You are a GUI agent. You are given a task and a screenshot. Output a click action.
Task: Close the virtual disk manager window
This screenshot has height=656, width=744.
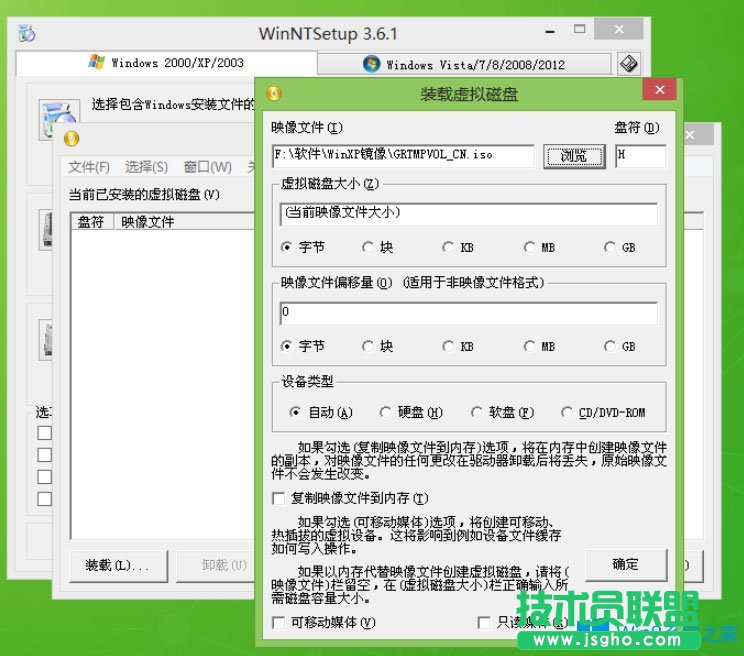(697, 135)
